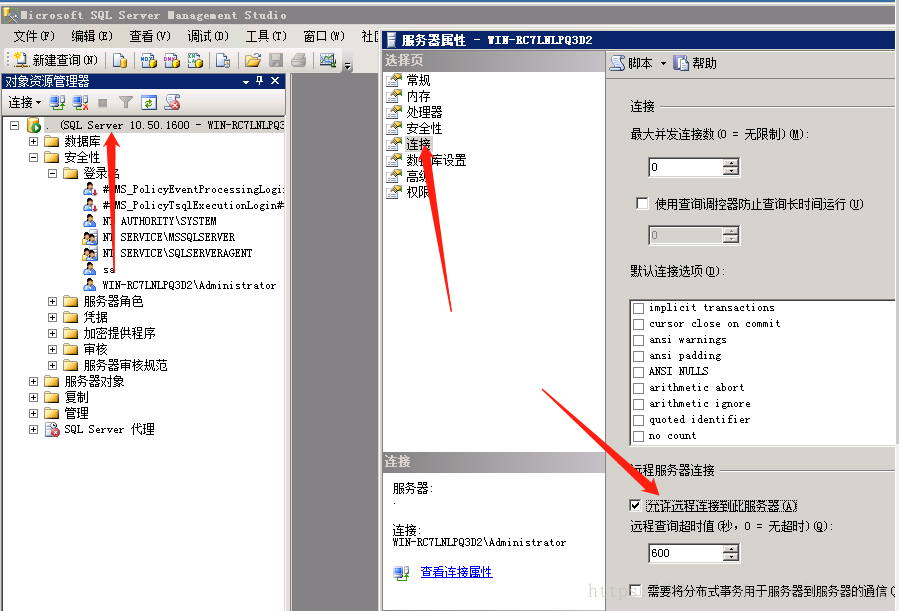Expand the 服务器审核规范 folder
The height and width of the screenshot is (611, 899).
pyautogui.click(x=53, y=366)
